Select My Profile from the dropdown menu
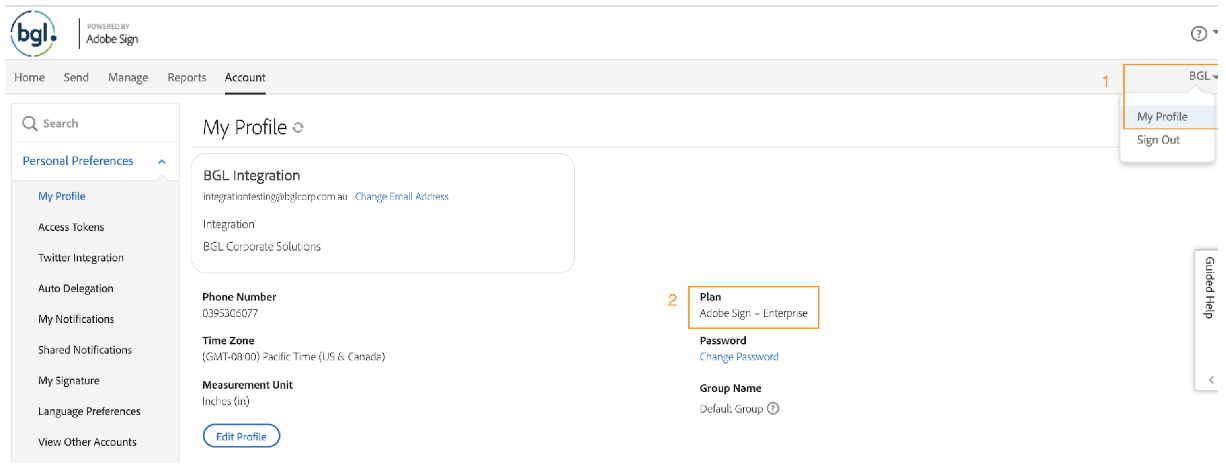1226x470 pixels. coord(1162,117)
